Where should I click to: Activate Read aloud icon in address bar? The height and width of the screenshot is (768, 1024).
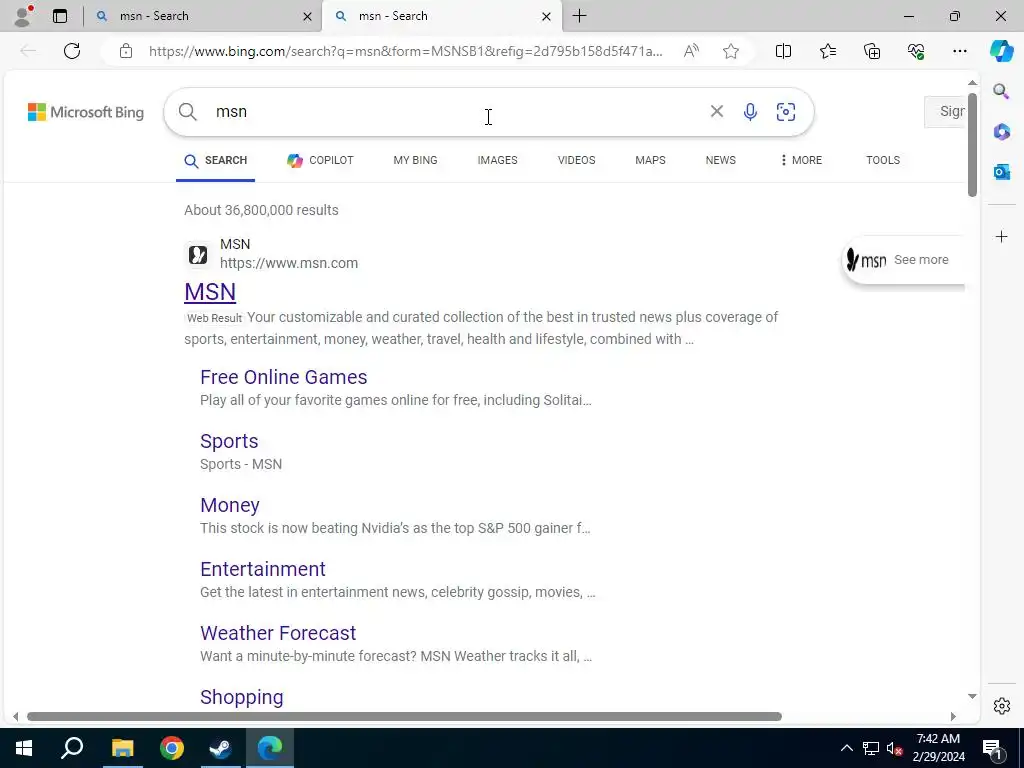coord(691,51)
